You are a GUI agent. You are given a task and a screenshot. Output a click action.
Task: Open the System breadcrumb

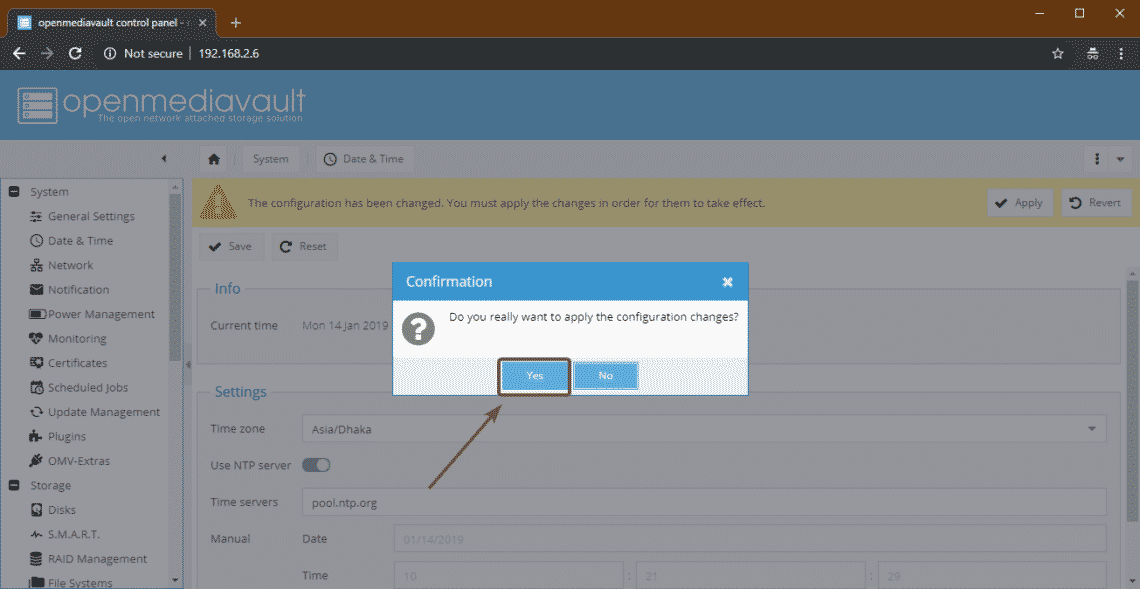270,159
